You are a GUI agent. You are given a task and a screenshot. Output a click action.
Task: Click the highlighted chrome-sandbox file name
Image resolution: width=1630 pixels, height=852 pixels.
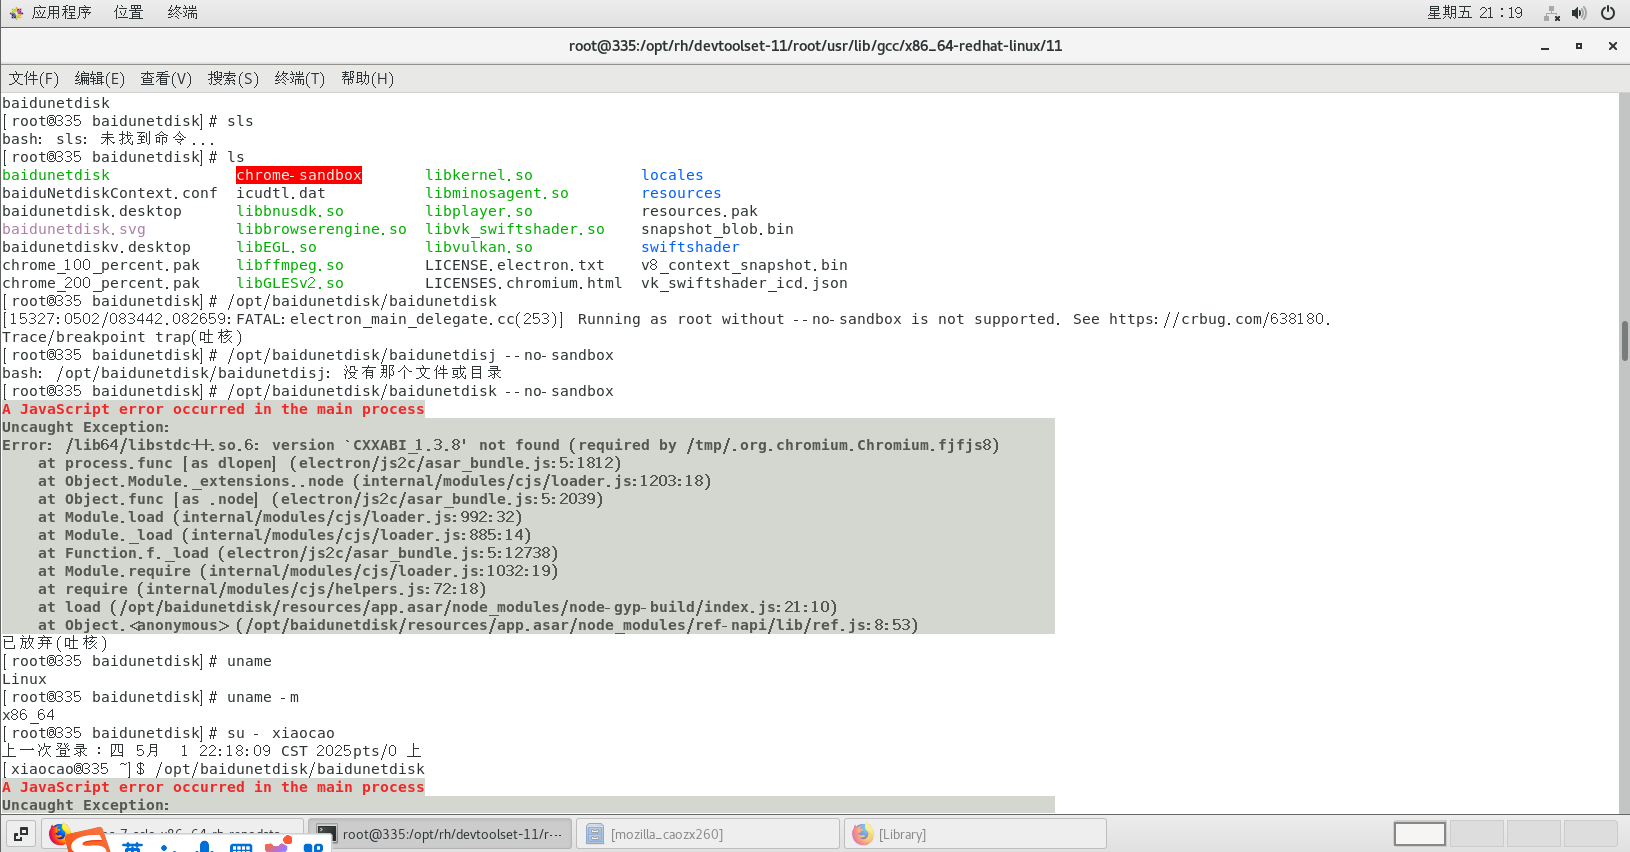(x=299, y=175)
